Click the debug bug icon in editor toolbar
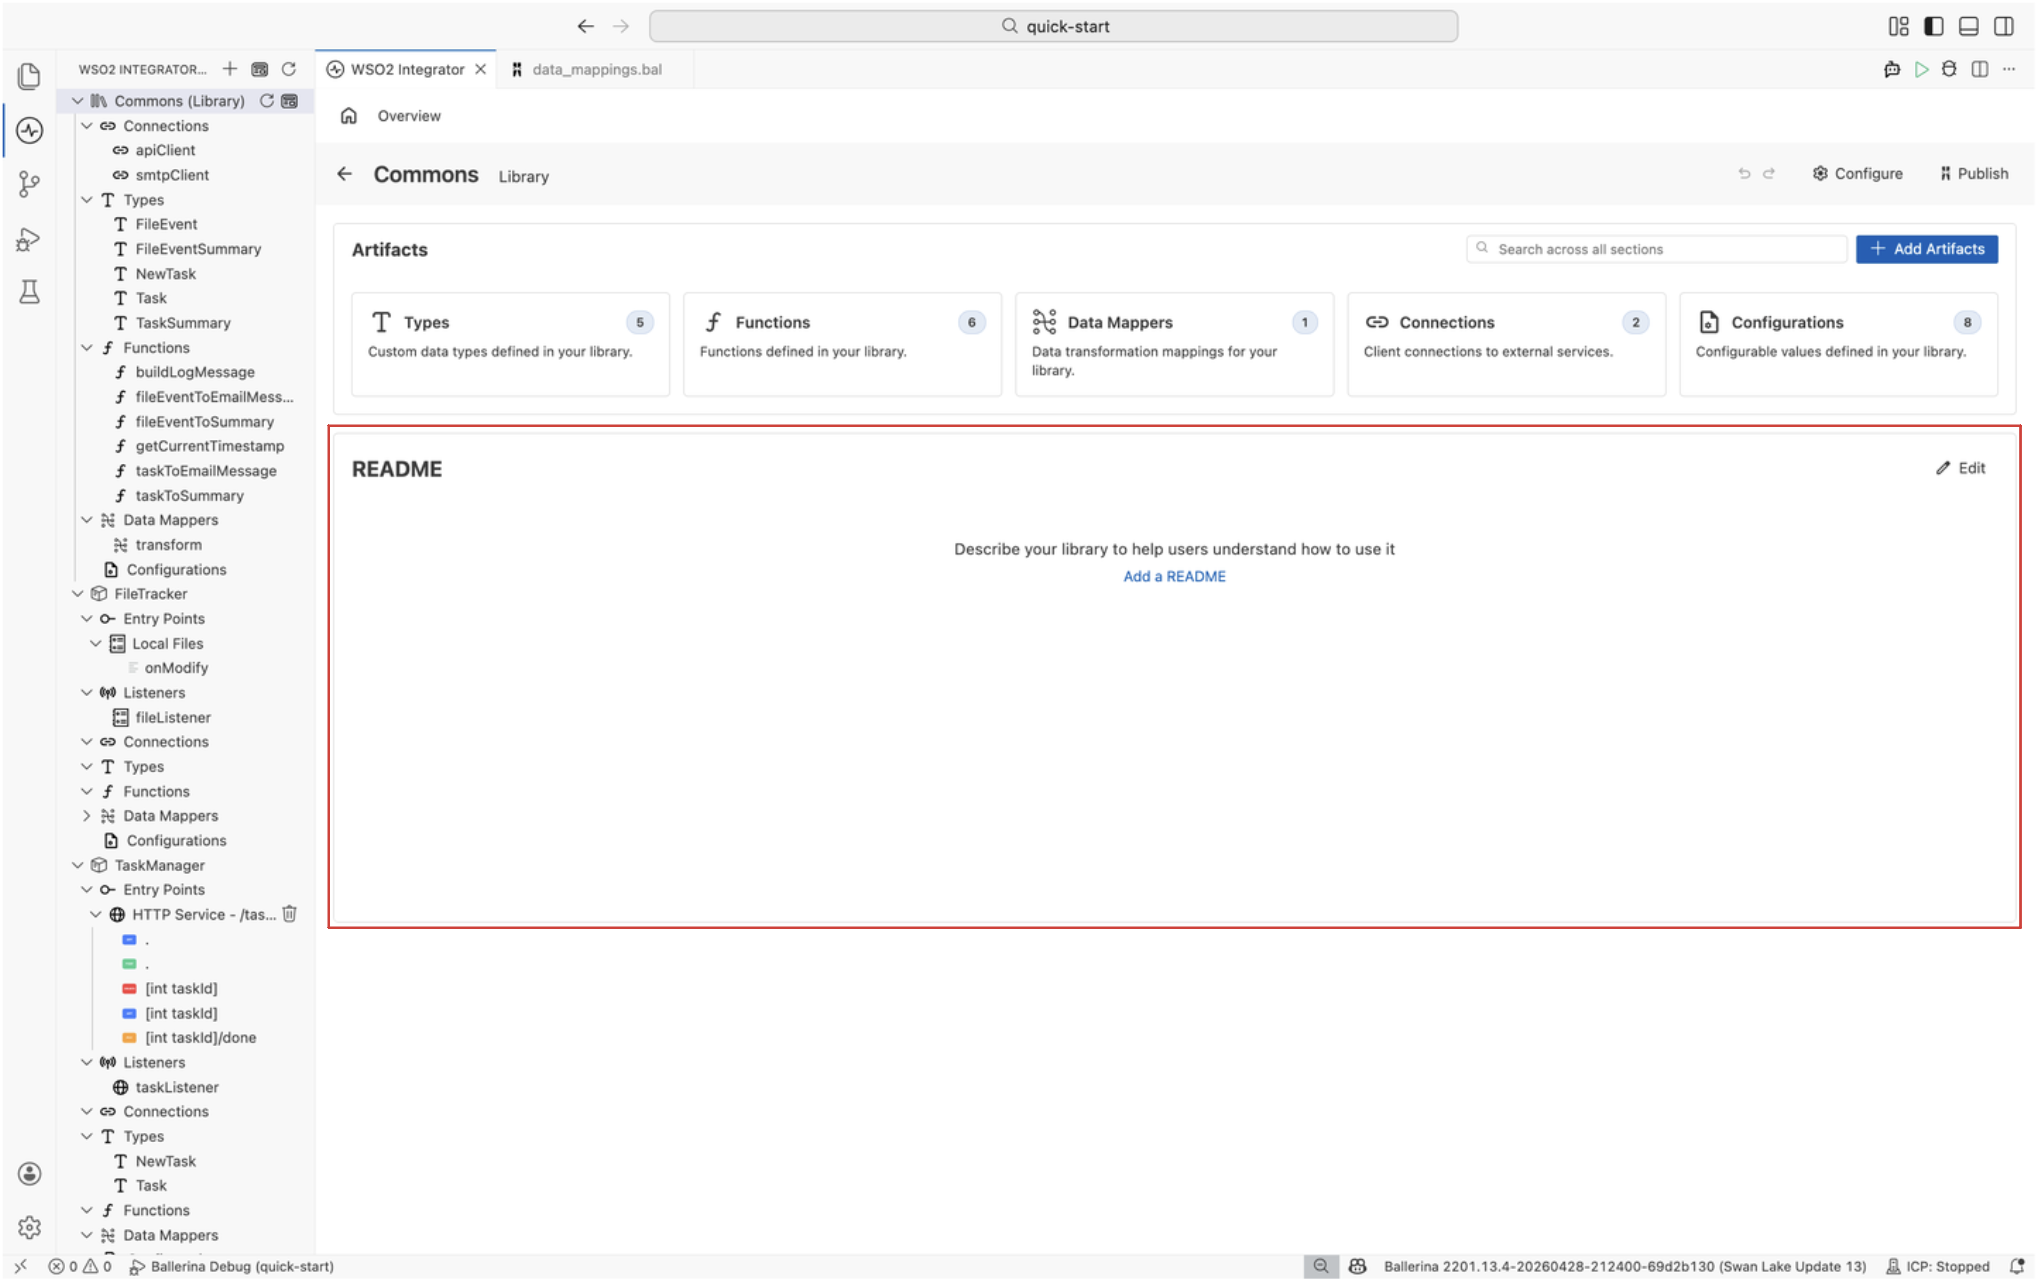Screen dimensions: 2042x1288 click(1949, 69)
